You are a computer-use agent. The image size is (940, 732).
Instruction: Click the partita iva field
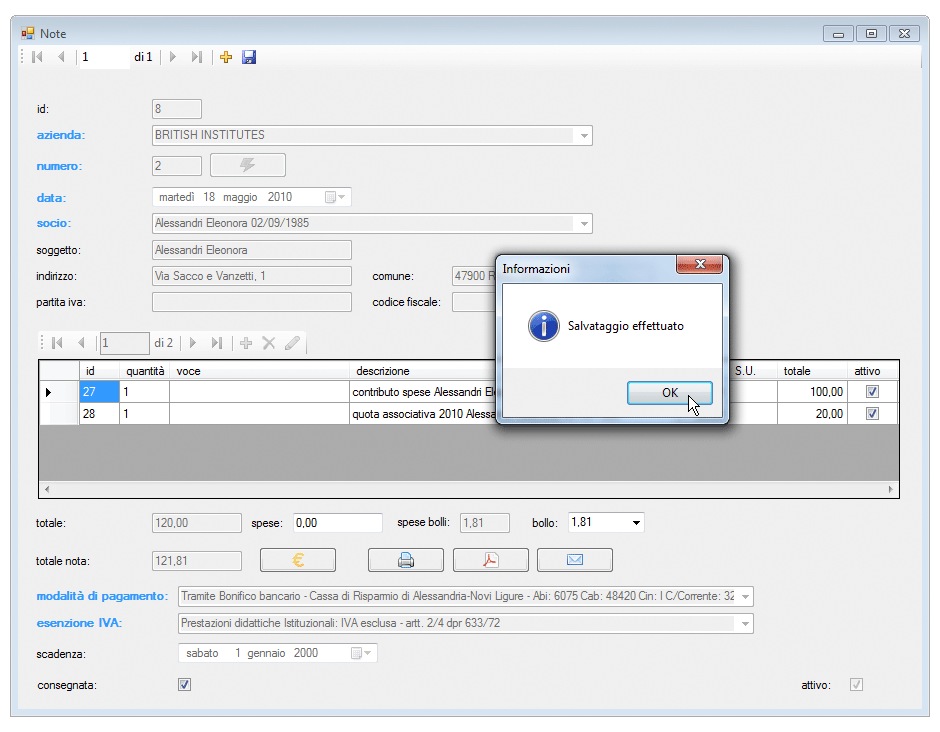pyautogui.click(x=252, y=302)
